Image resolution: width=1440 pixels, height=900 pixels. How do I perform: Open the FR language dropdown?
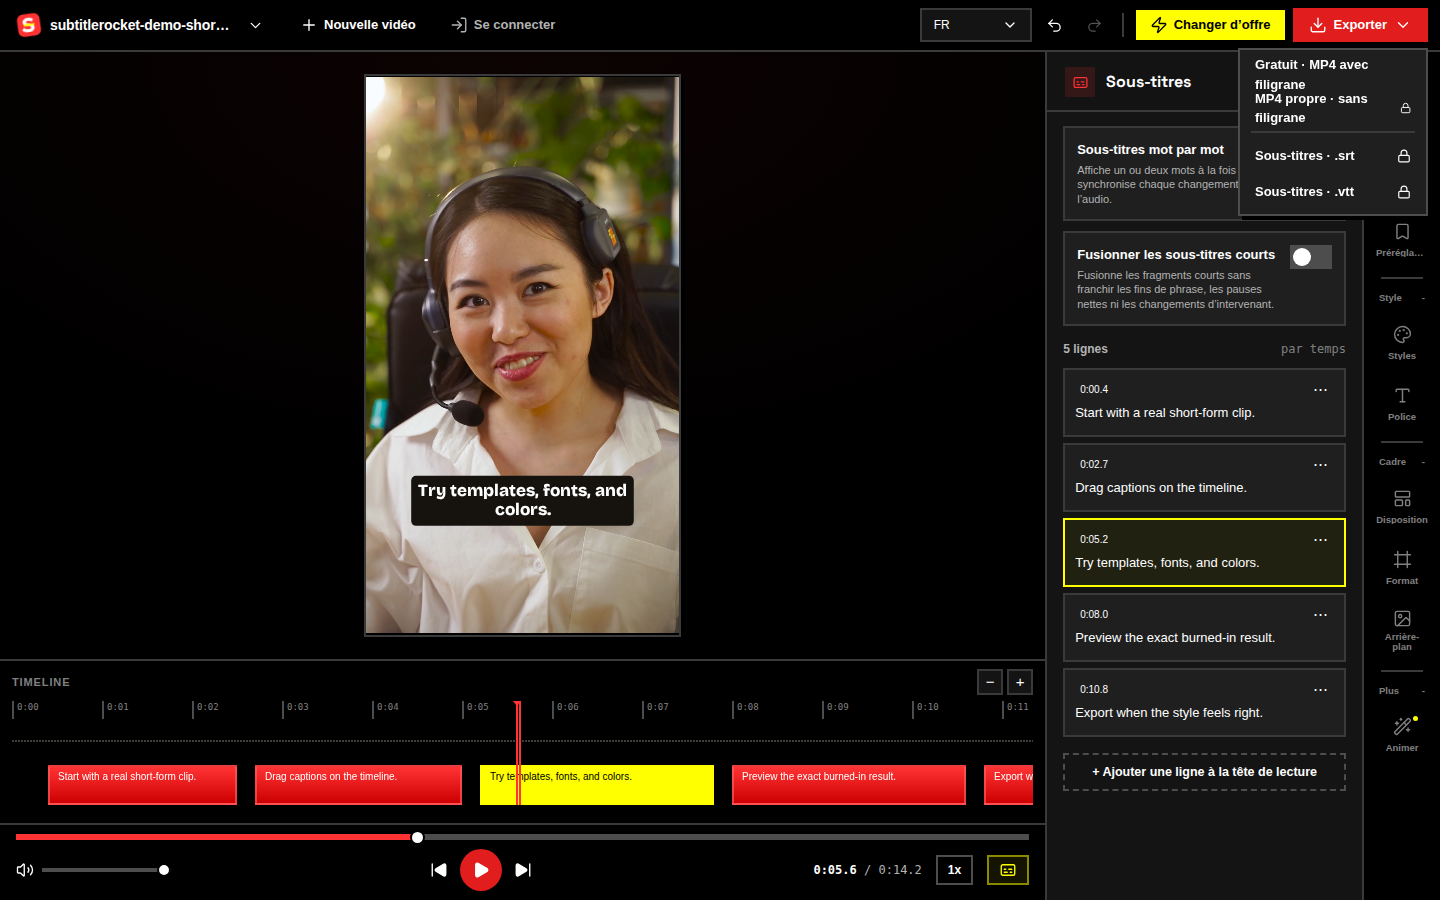pos(975,25)
